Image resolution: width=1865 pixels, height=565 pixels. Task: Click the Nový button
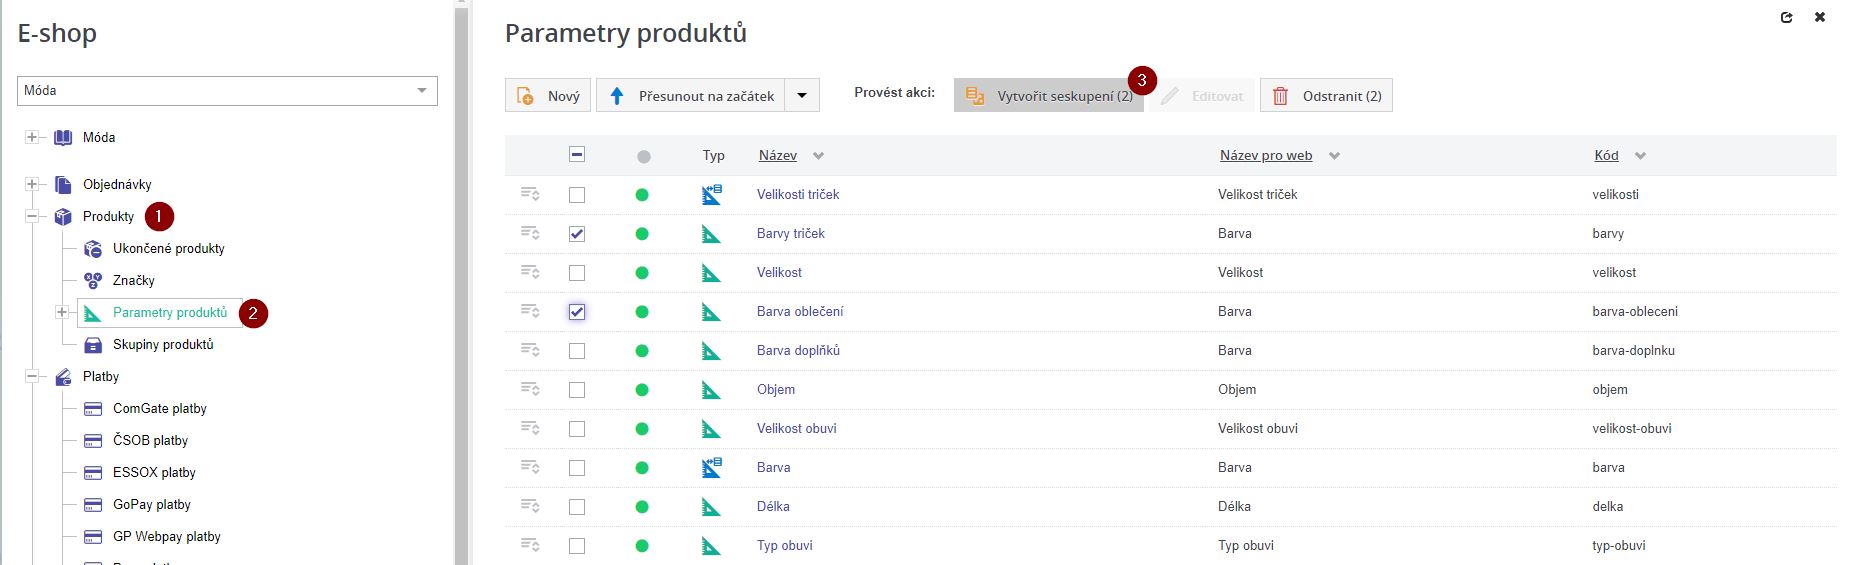[x=548, y=96]
